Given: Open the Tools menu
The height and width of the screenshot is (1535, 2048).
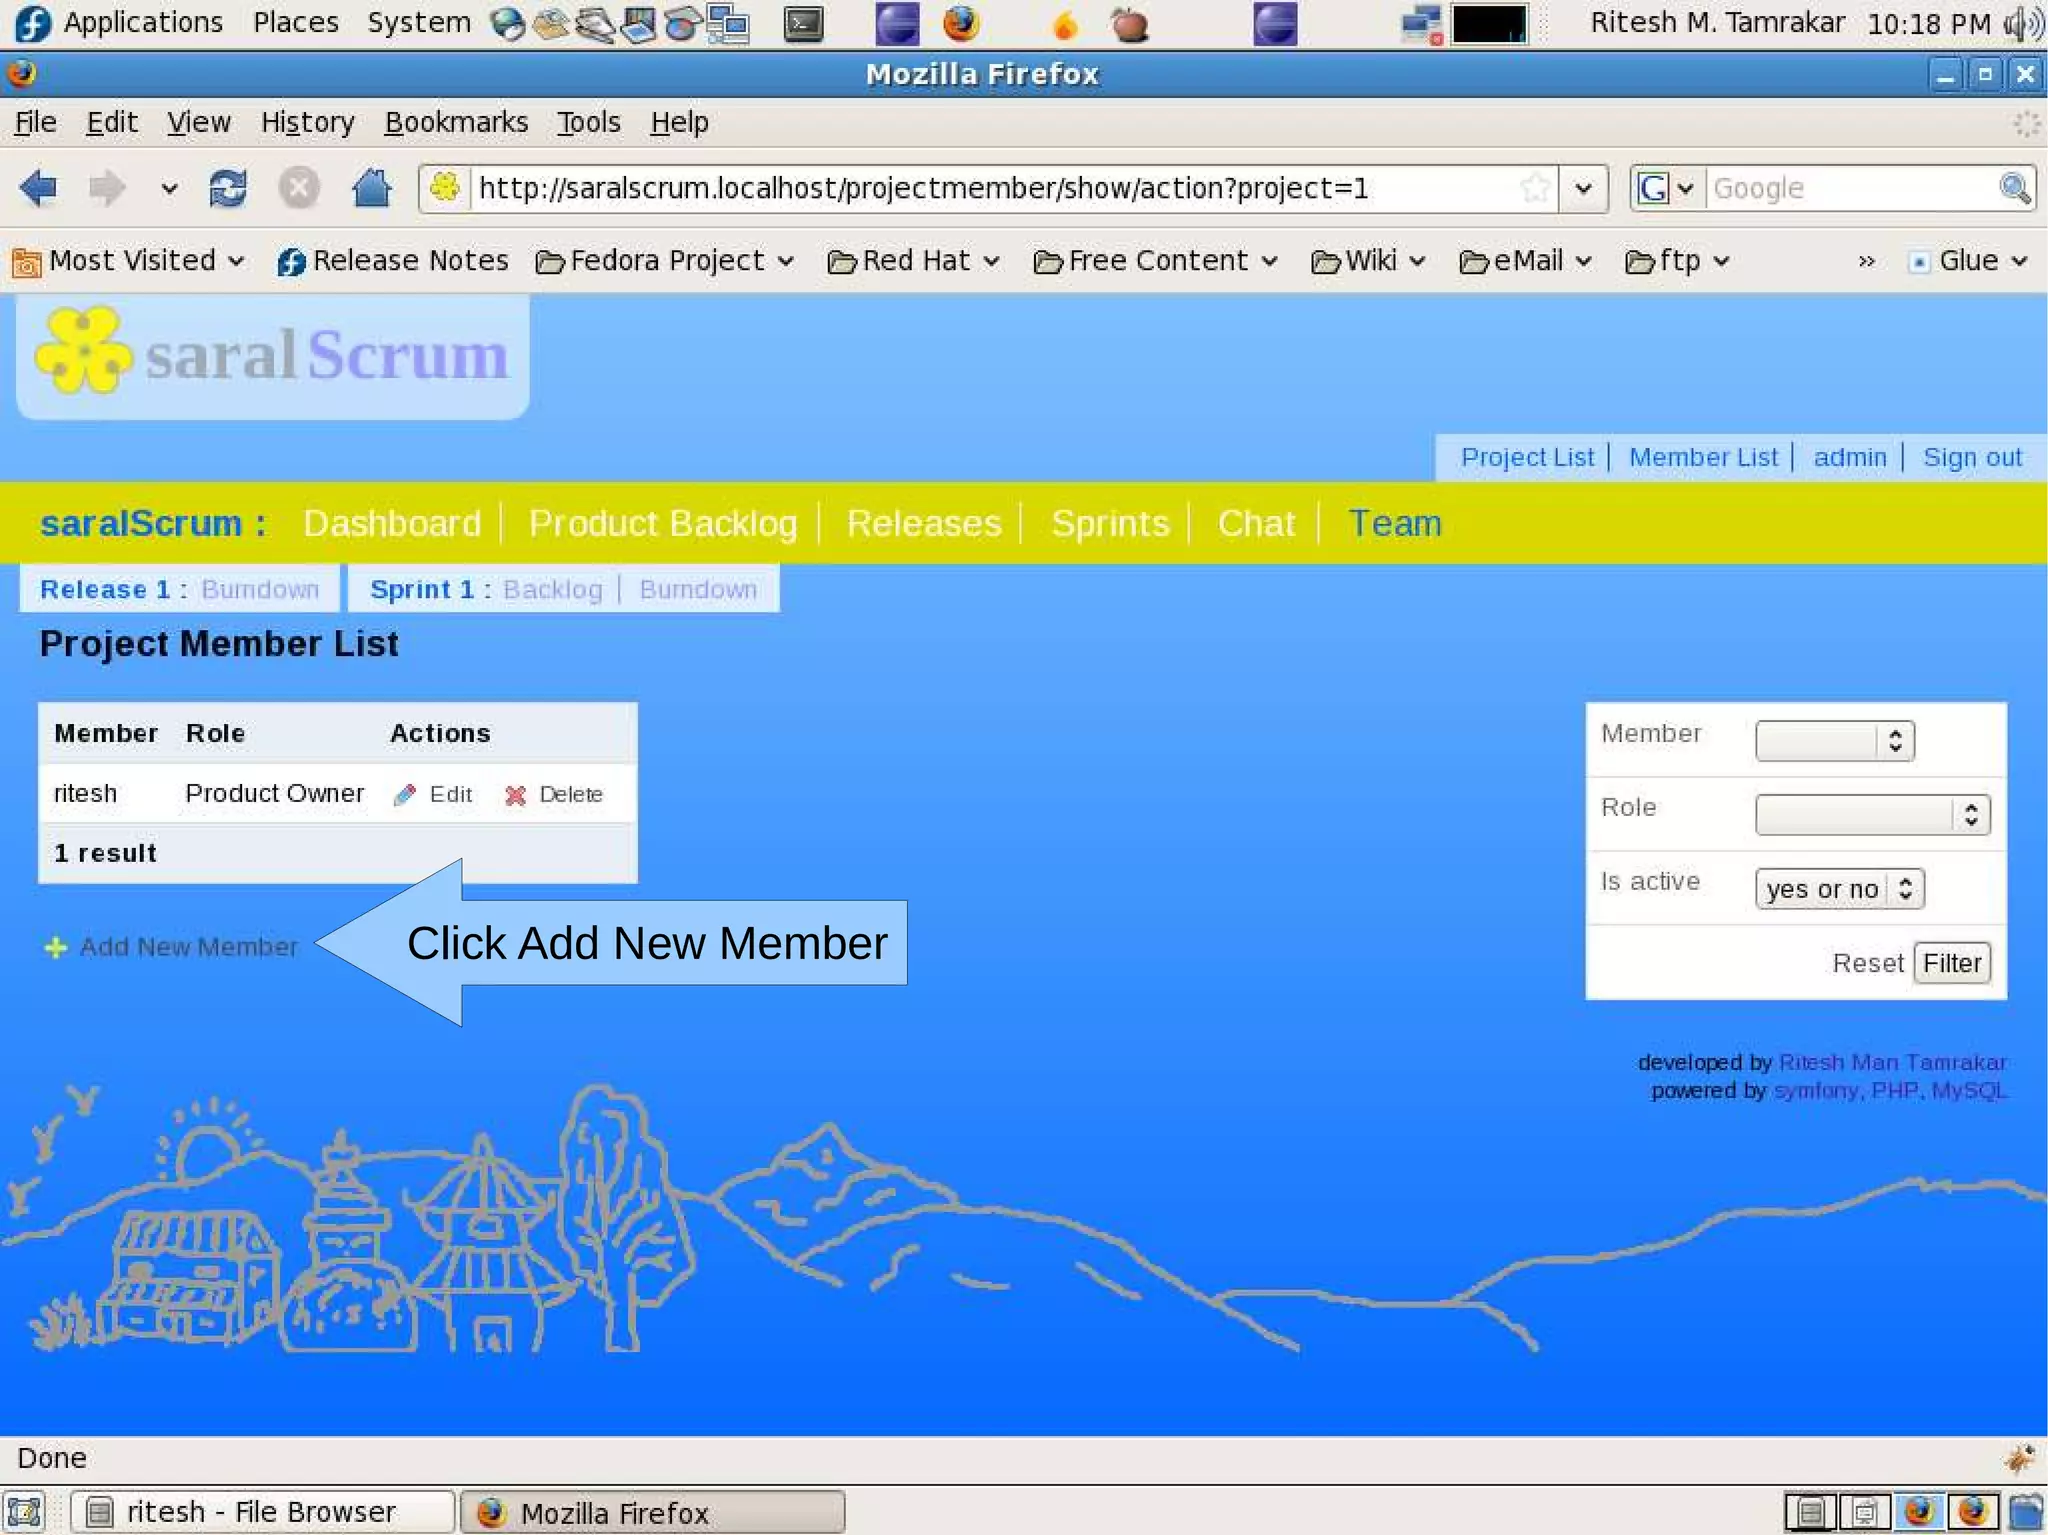Looking at the screenshot, I should [x=589, y=122].
